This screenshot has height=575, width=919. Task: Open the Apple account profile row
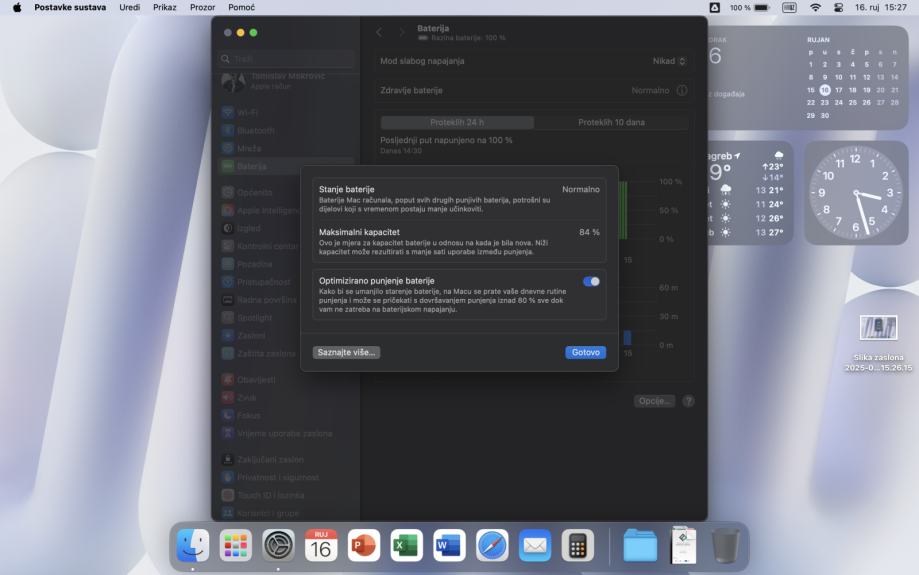[287, 81]
